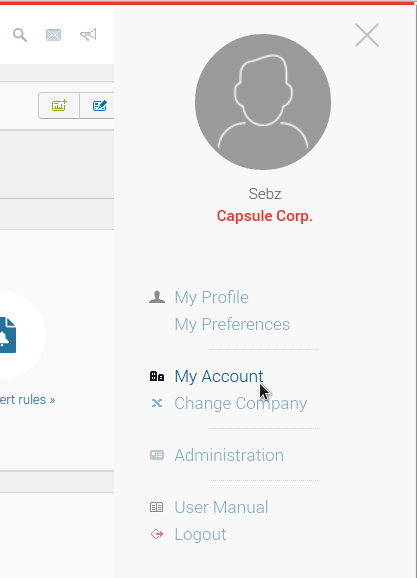Open the messages envelope icon
Viewport: 417px width, 578px height.
point(53,35)
